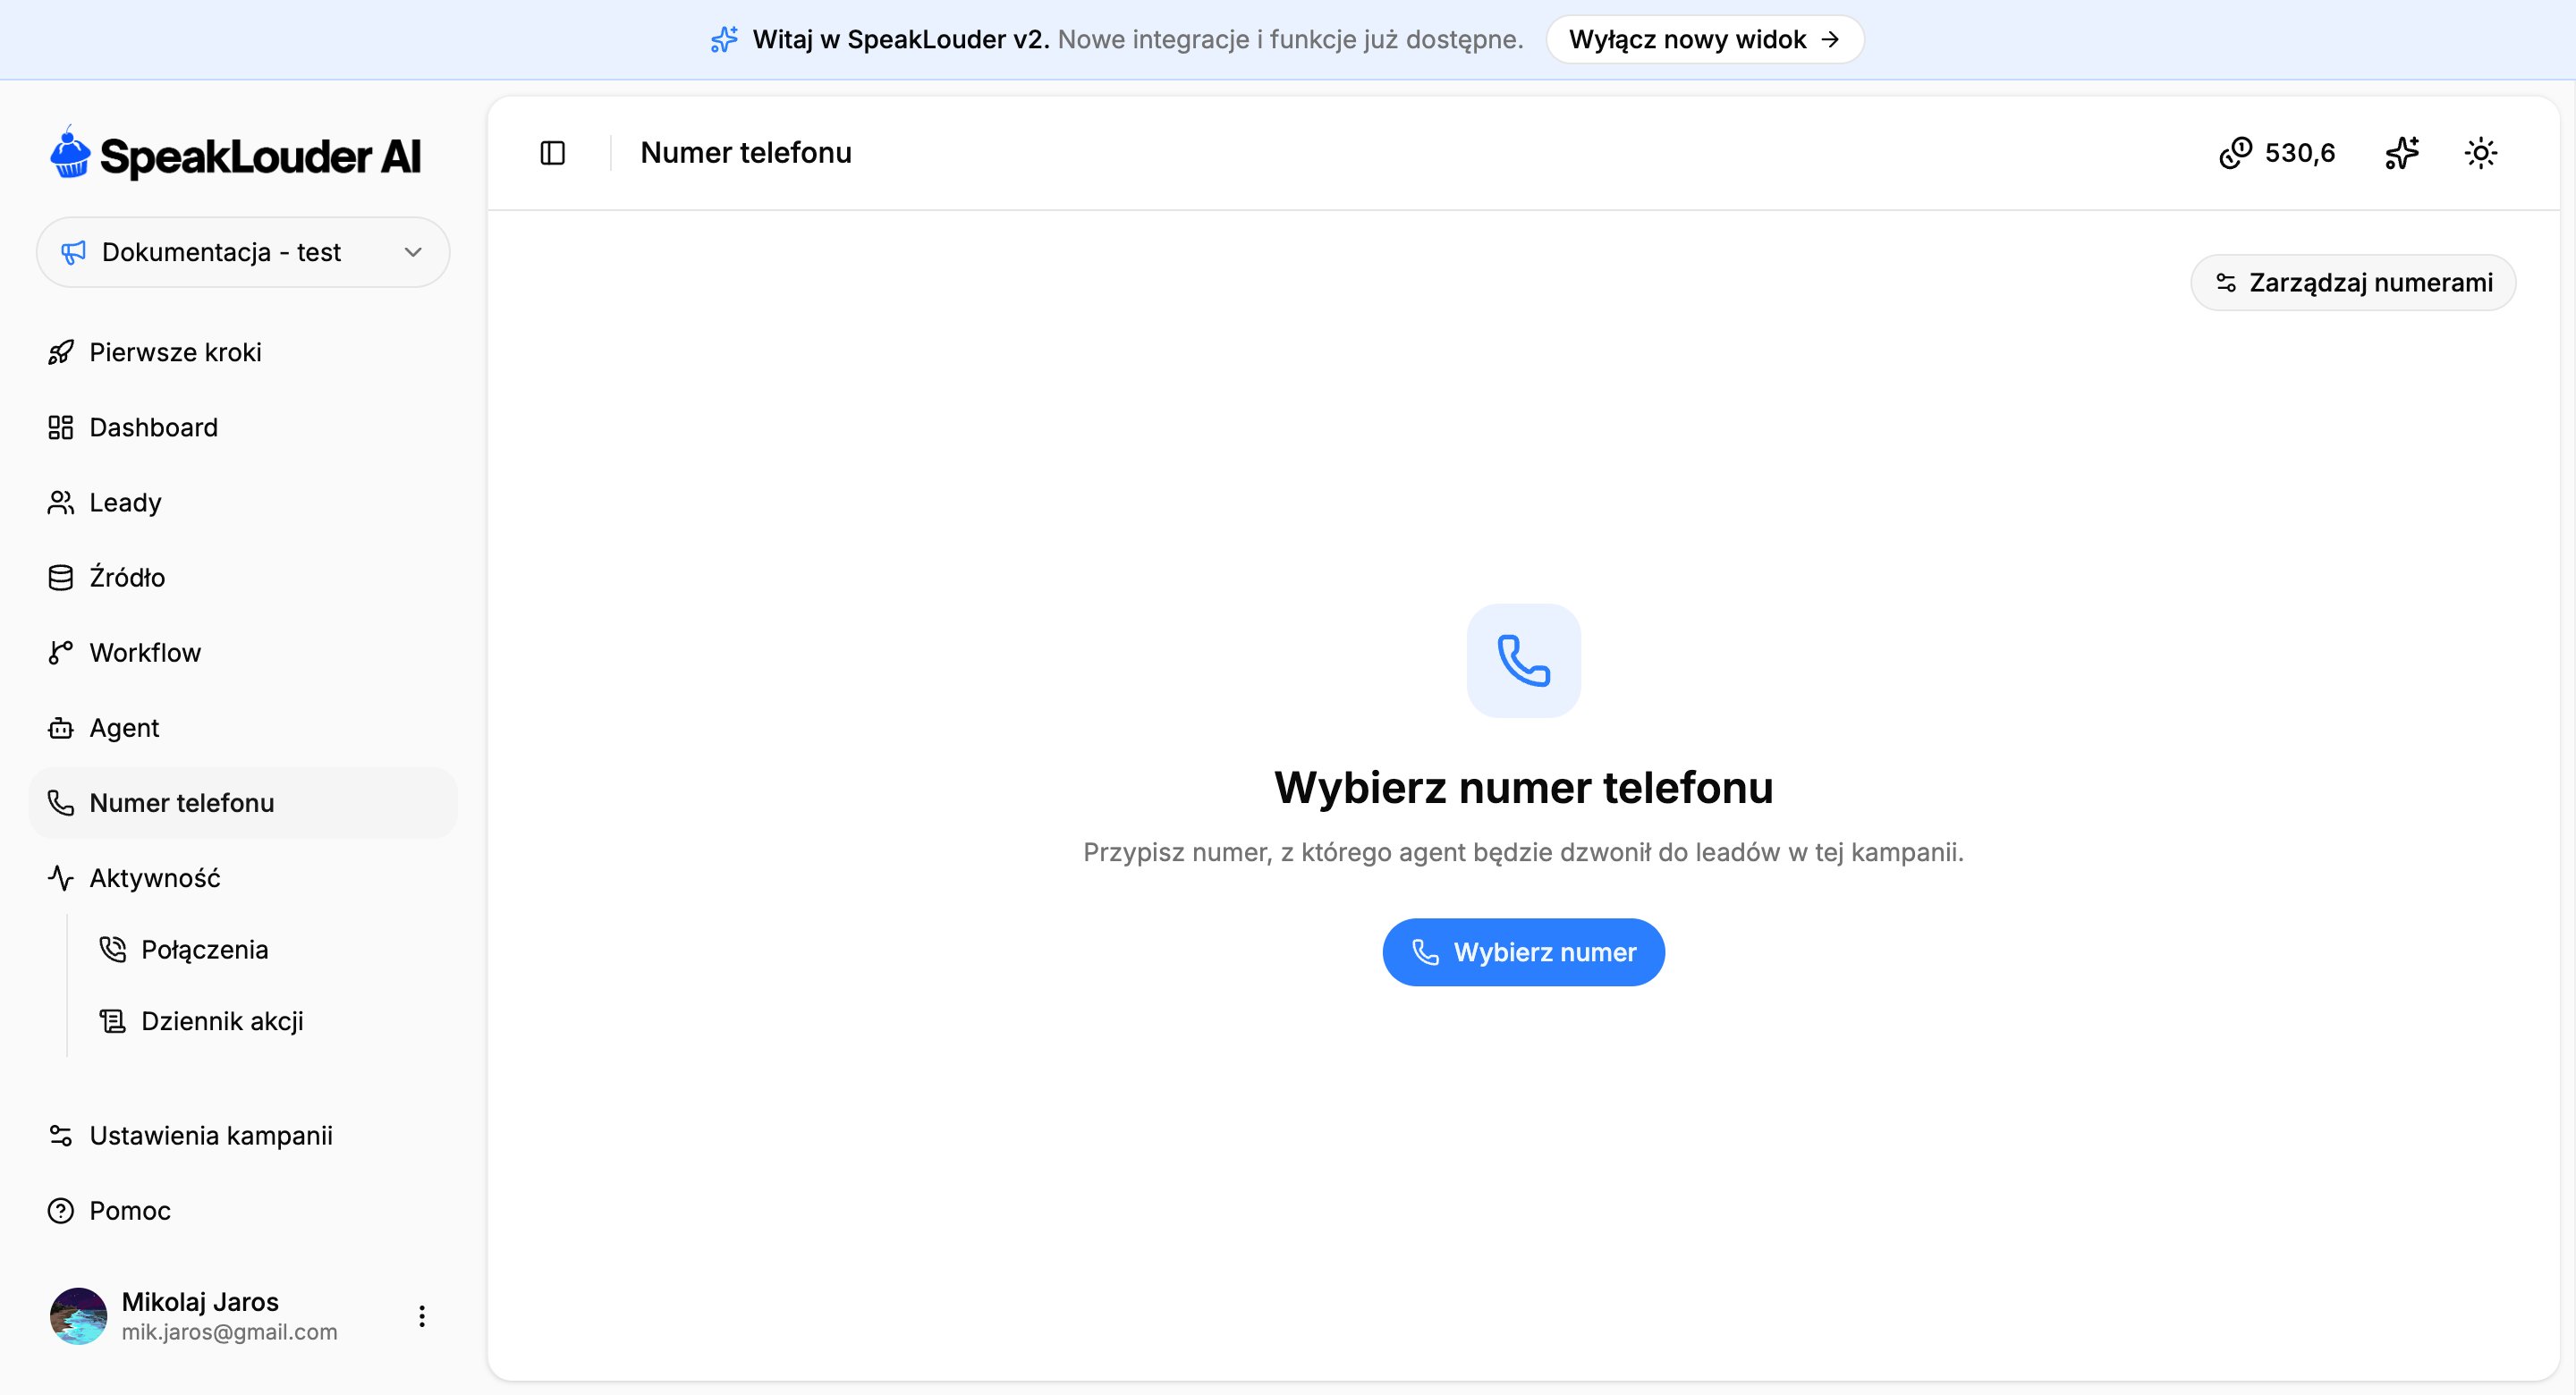Click Wyłącz nowy widok button
The width and height of the screenshot is (2576, 1395).
(1705, 39)
